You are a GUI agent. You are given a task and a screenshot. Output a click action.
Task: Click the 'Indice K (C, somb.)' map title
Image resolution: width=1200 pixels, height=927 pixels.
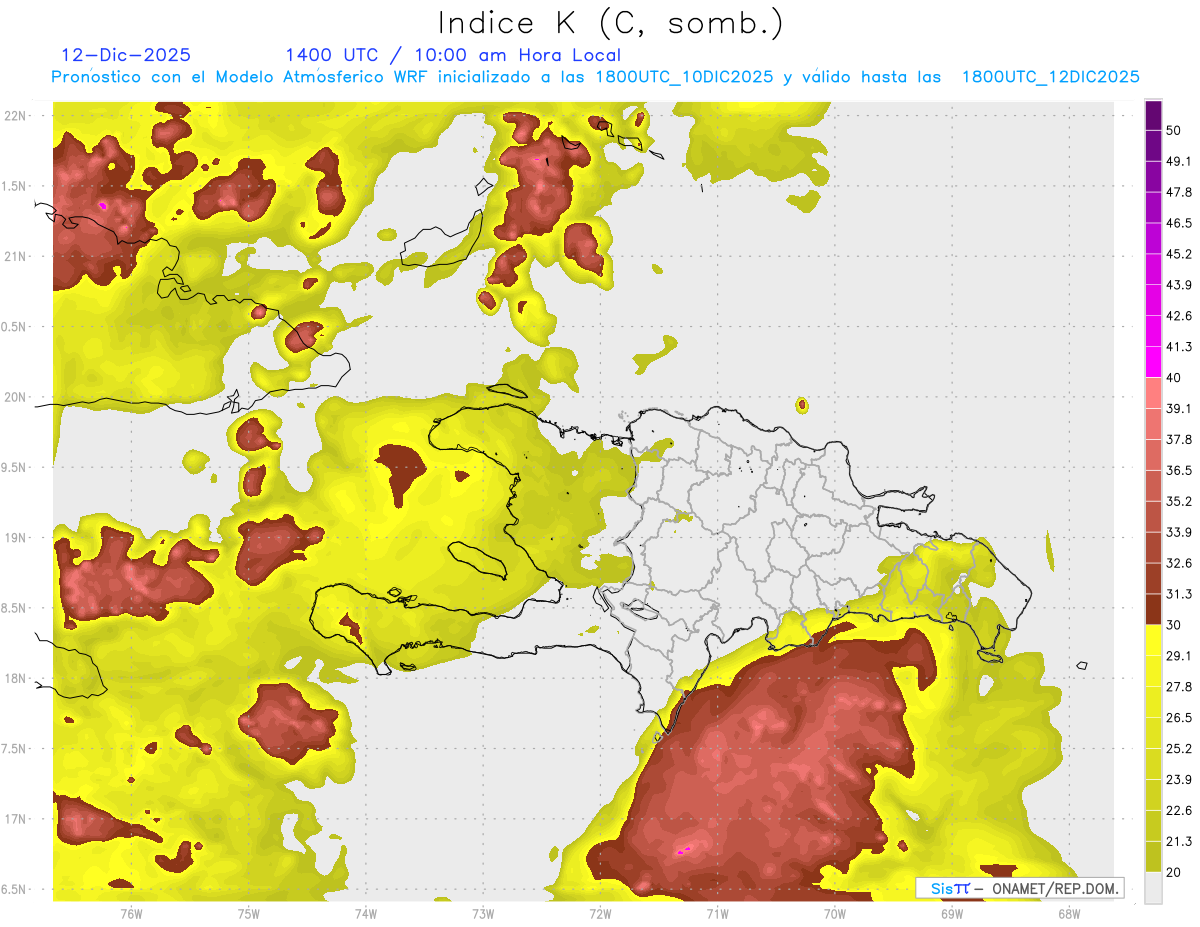(x=610, y=23)
